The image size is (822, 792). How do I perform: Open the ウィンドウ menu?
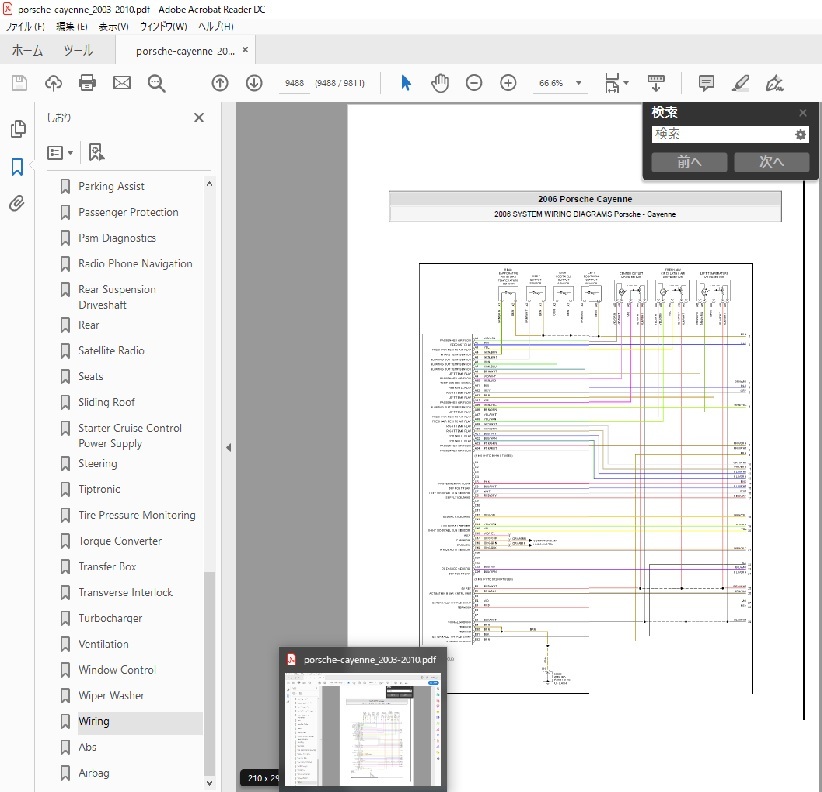[164, 26]
